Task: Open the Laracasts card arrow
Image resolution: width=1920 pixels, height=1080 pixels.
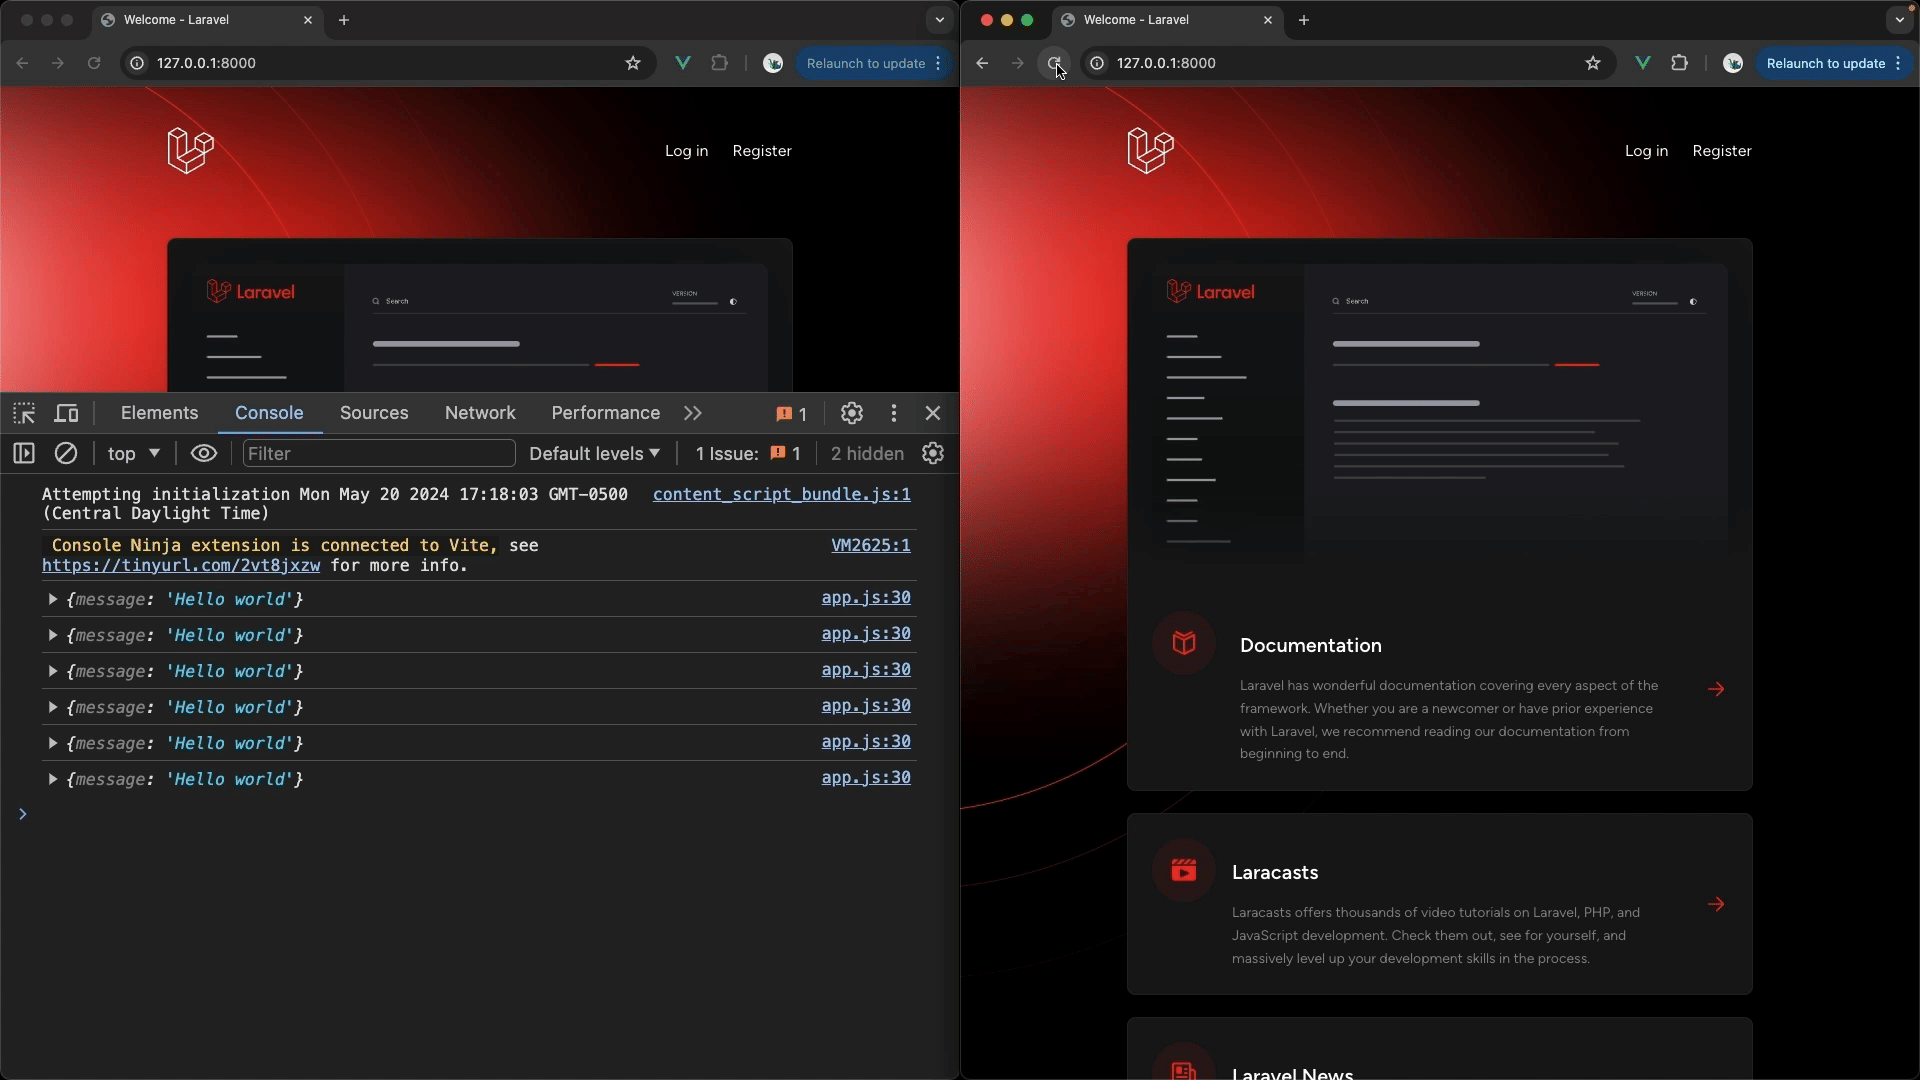Action: tap(1716, 904)
